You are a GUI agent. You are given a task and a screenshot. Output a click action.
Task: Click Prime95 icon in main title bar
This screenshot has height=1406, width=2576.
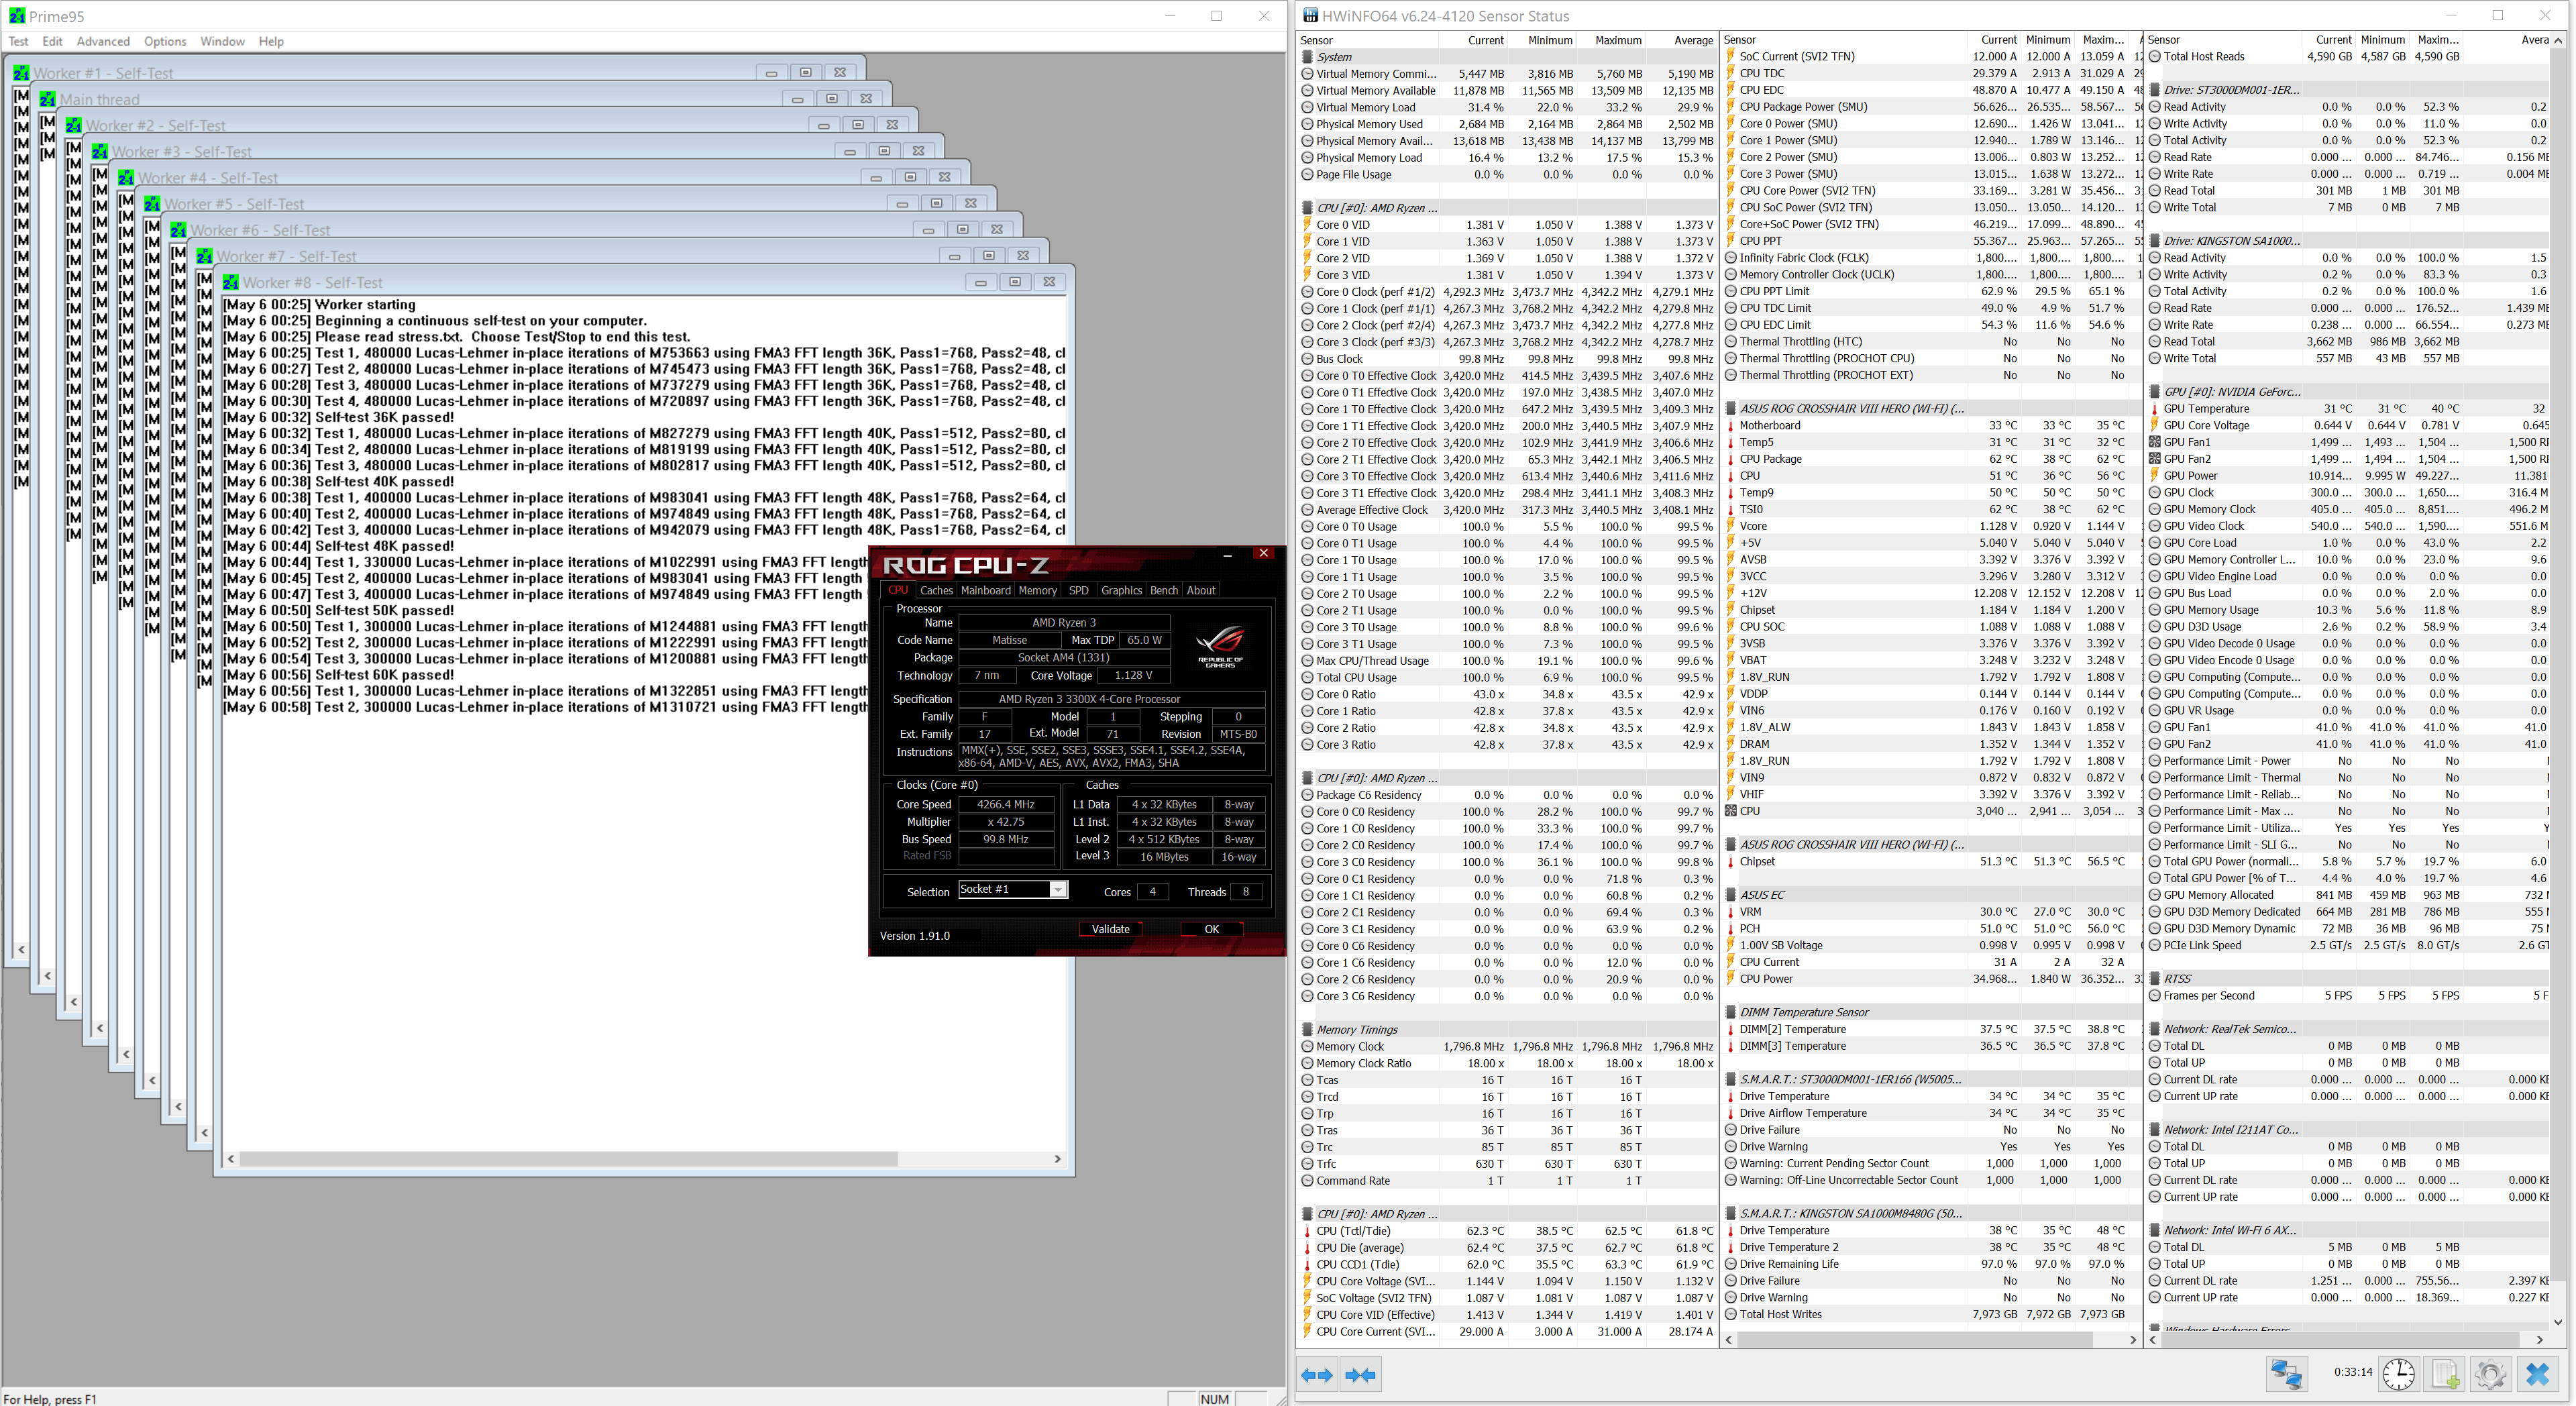coord(16,16)
